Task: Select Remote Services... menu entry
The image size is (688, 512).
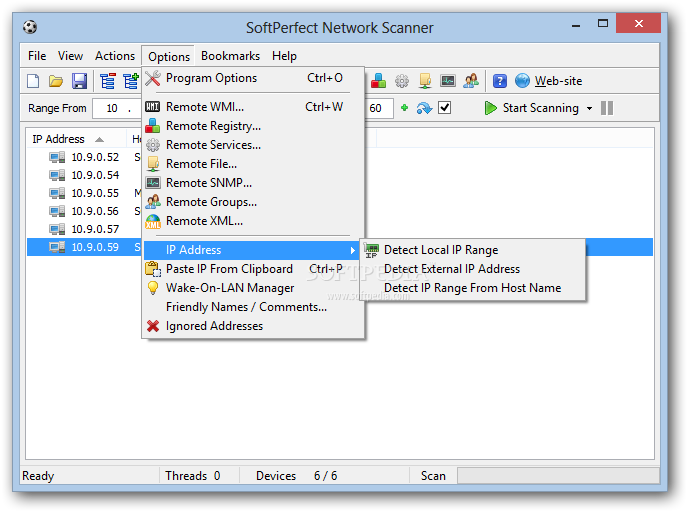Action: 253,145
